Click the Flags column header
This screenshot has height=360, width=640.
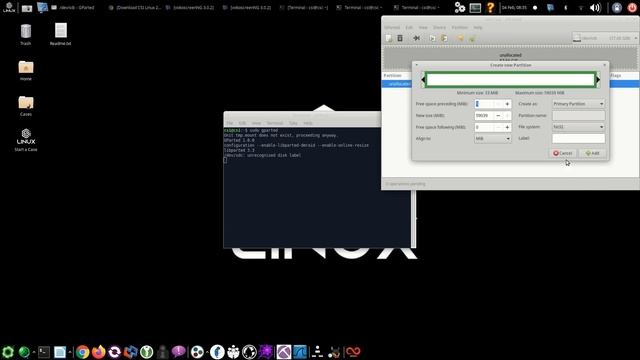(616, 76)
